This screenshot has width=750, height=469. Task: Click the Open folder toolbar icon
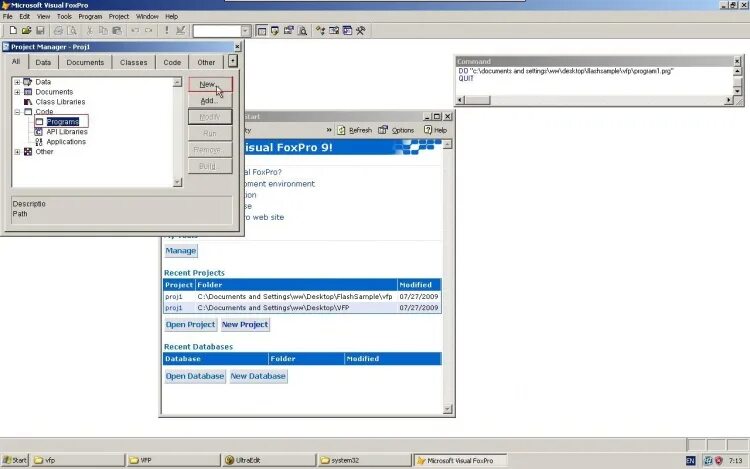[x=26, y=31]
